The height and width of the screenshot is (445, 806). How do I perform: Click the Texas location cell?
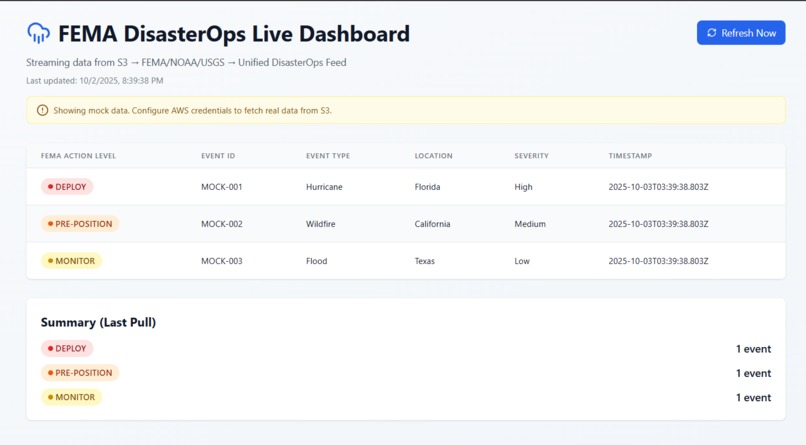click(425, 261)
